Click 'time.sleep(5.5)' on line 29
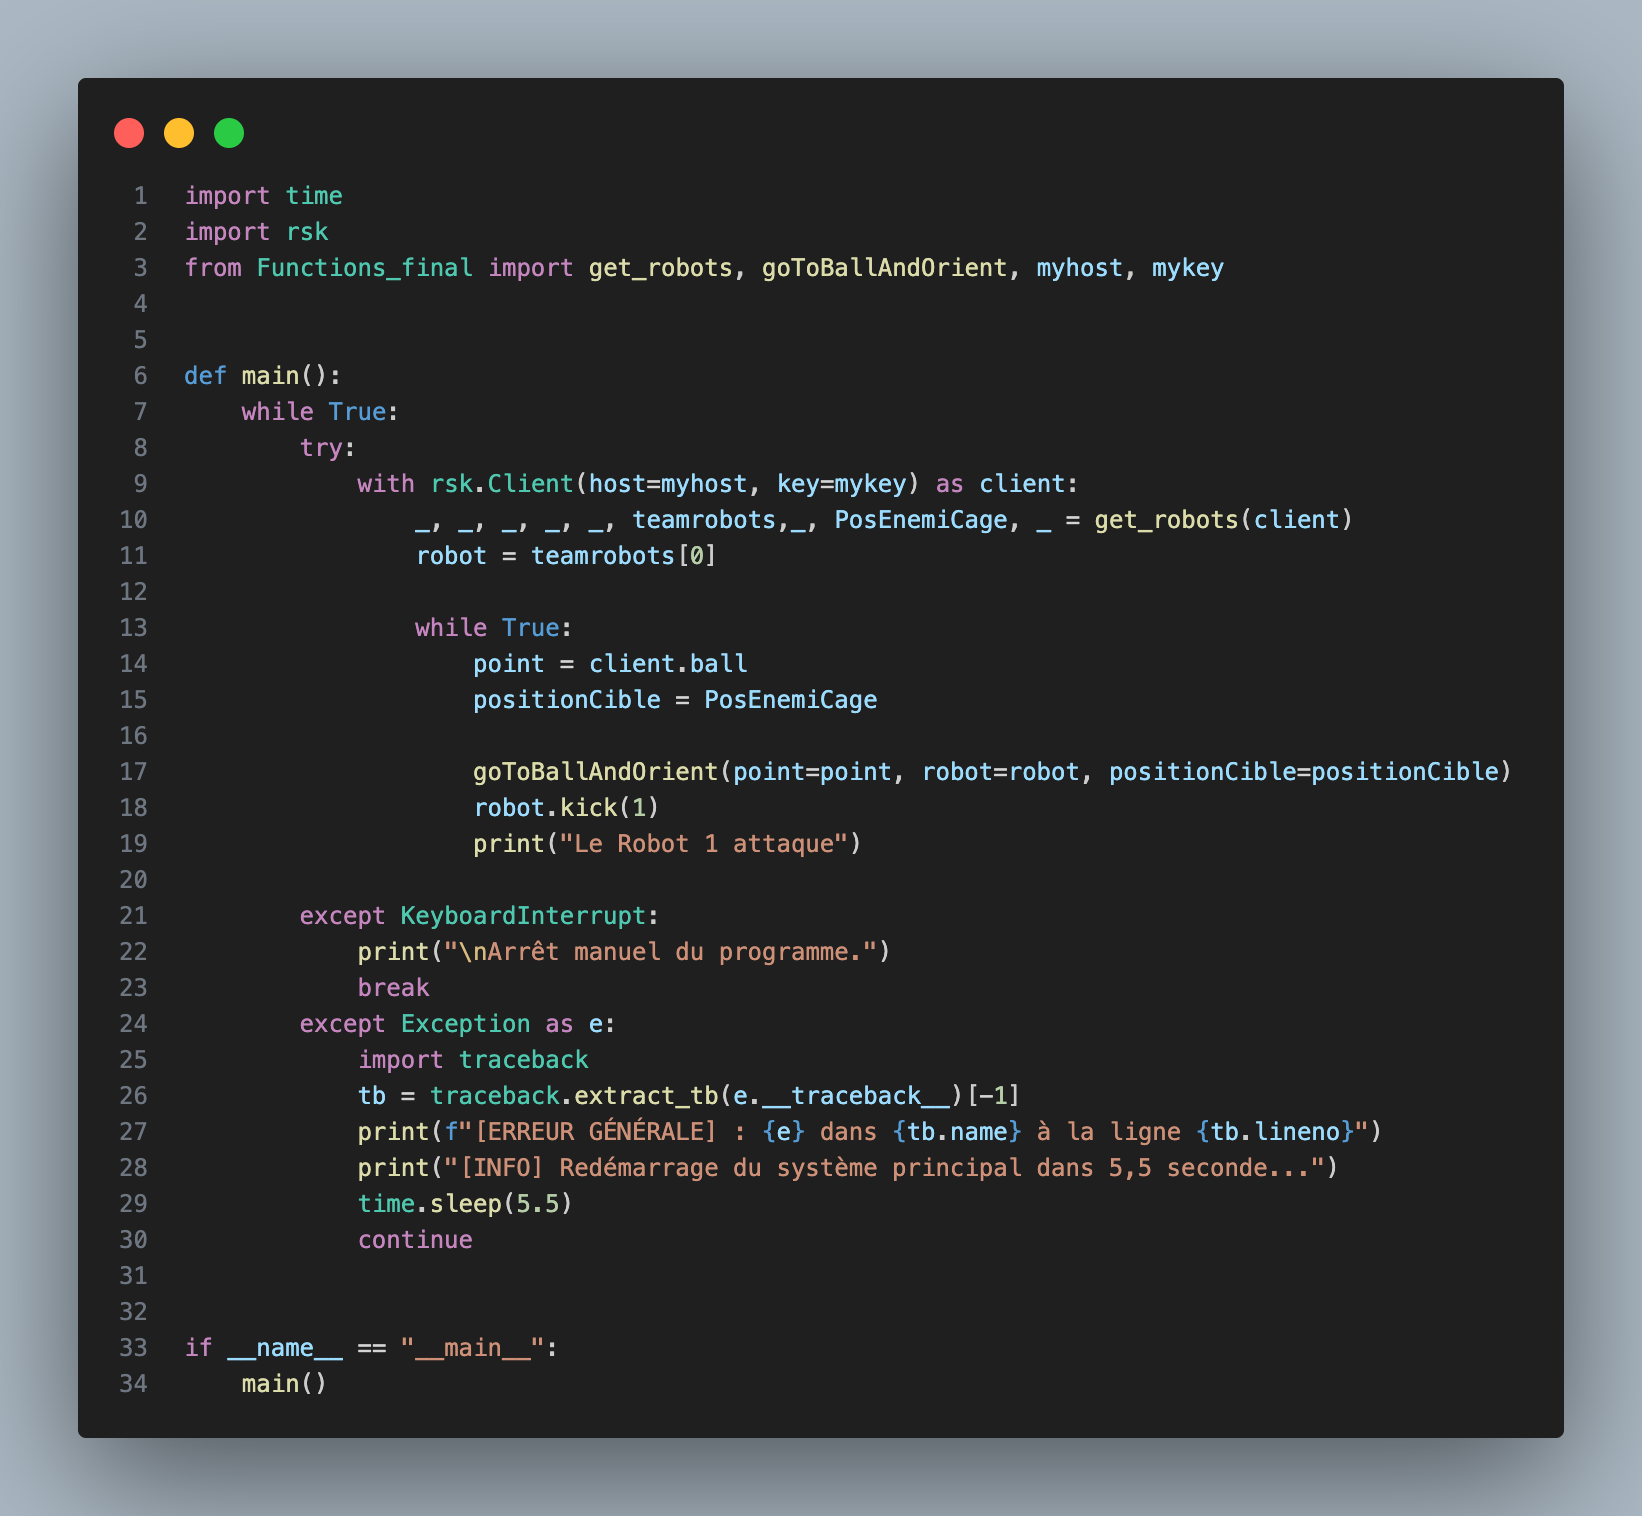 pos(466,1204)
